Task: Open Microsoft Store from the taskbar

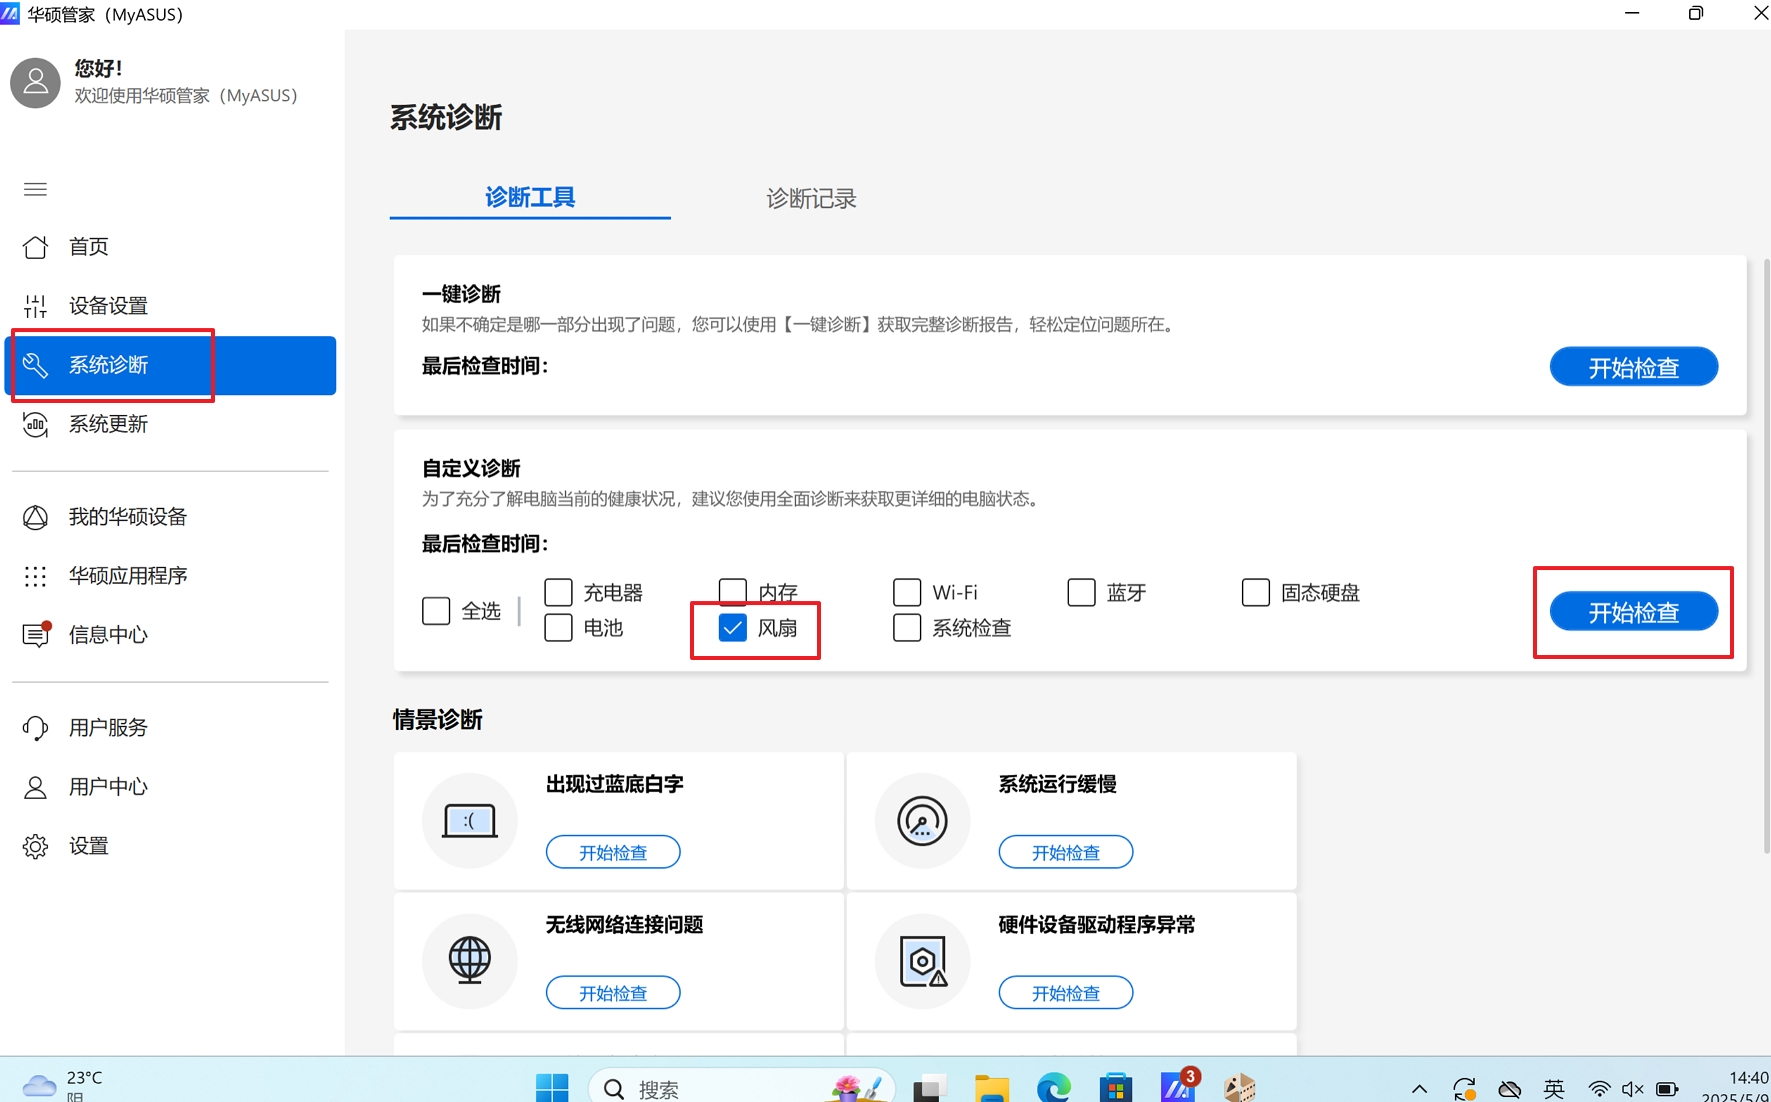Action: 1116,1087
